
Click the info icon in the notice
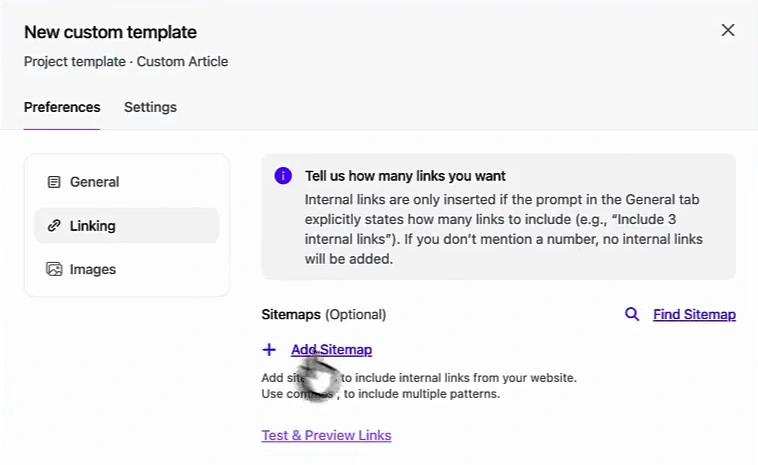click(283, 175)
